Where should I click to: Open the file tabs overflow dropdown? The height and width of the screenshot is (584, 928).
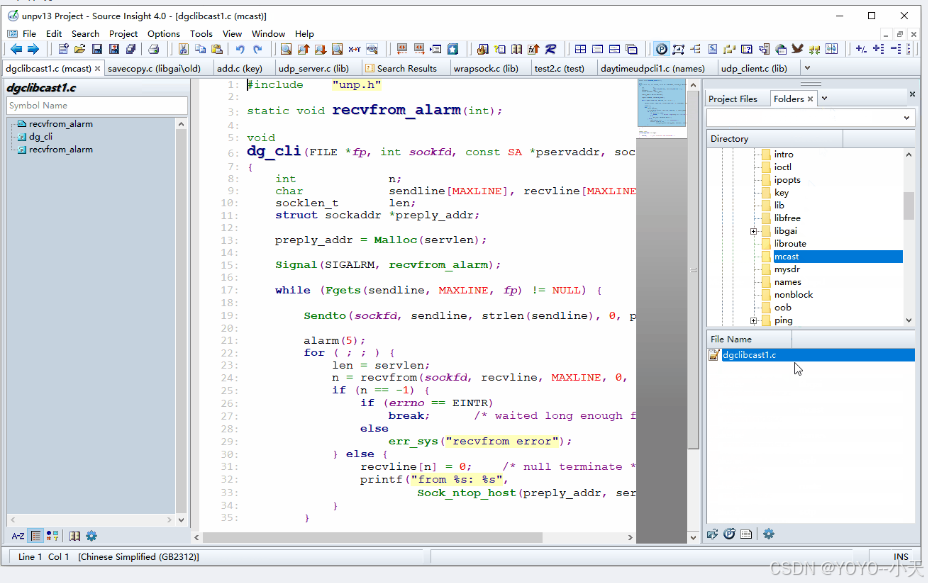tap(807, 68)
